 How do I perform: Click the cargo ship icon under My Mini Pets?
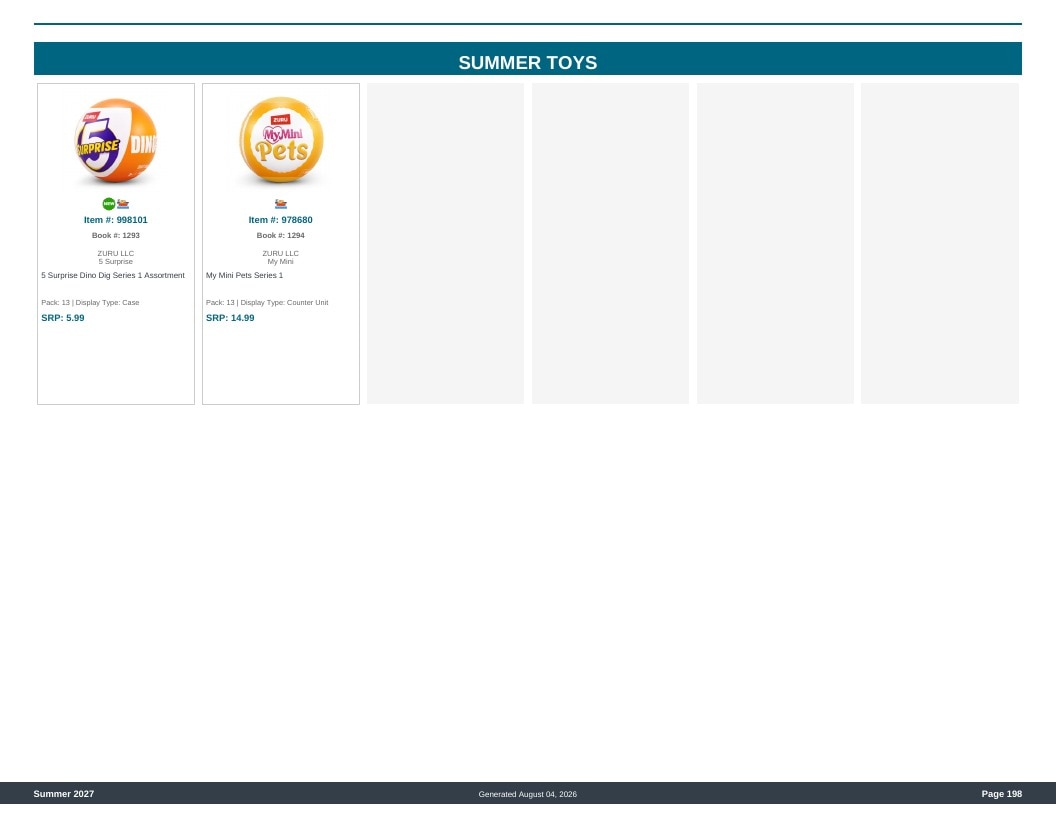click(281, 204)
